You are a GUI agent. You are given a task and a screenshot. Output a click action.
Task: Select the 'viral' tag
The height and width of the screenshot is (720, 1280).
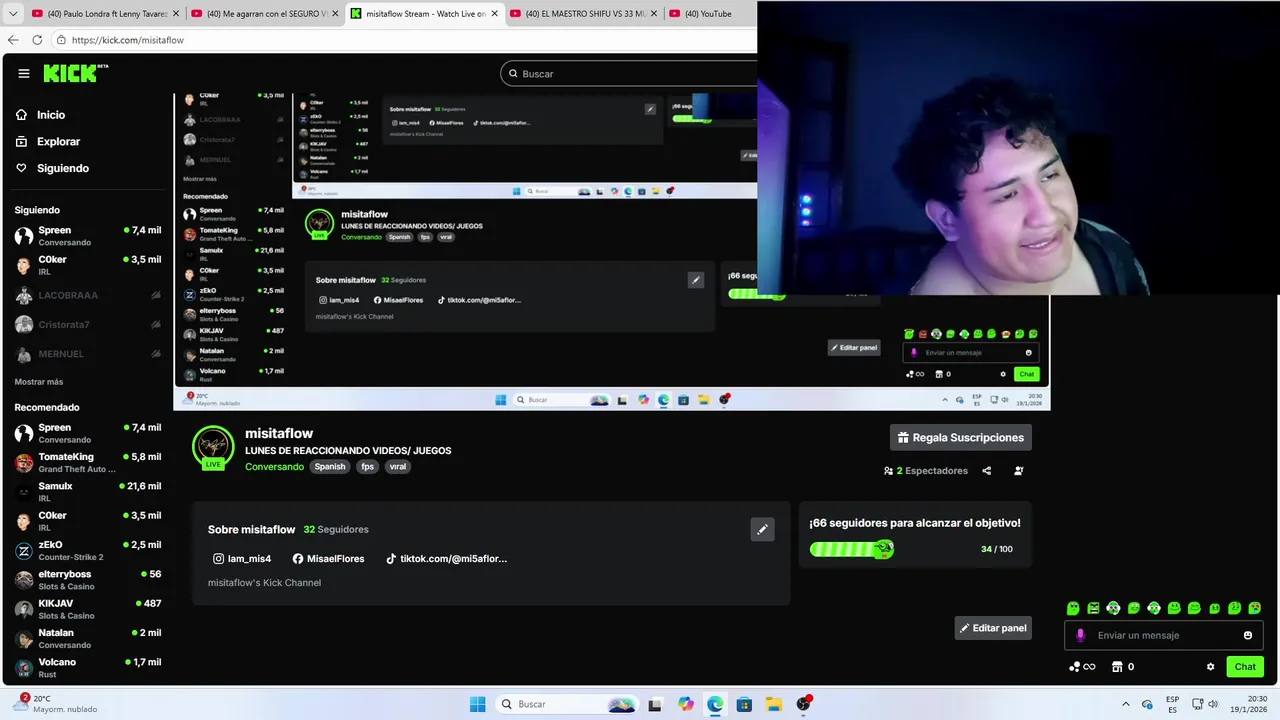click(398, 467)
